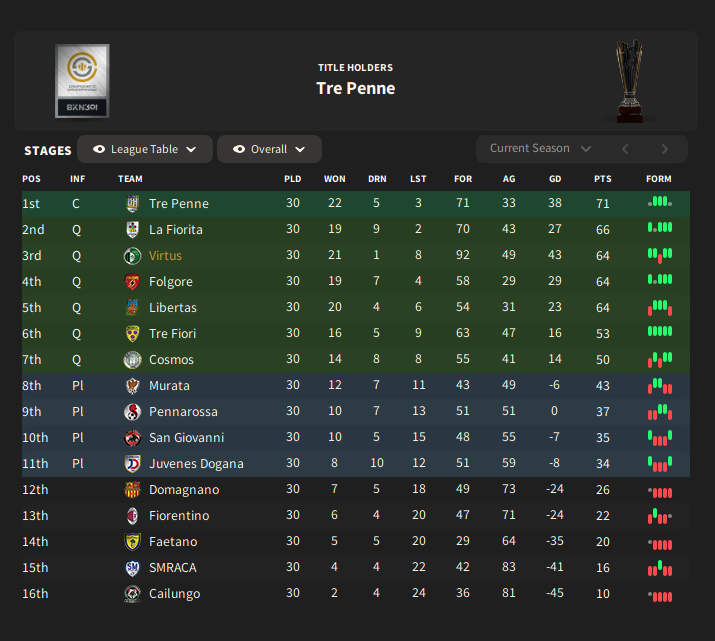Go to the previous season arrow
The height and width of the screenshot is (641, 715).
click(626, 149)
